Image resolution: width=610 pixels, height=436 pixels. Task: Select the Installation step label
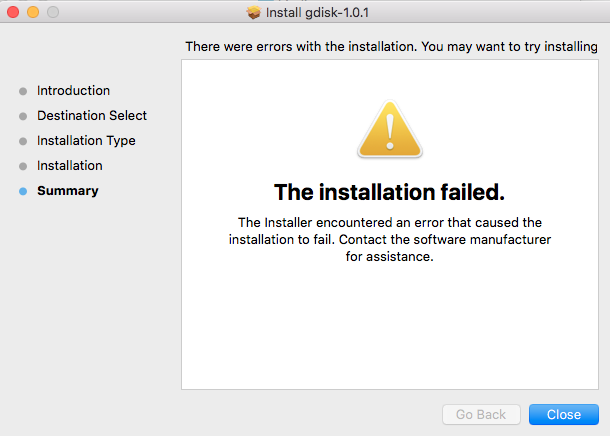pos(69,165)
